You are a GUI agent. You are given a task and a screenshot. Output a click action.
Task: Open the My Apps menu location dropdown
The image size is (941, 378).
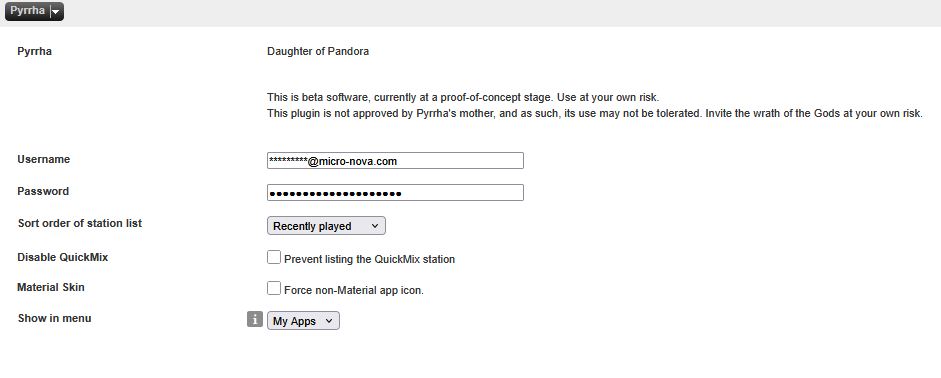coord(303,320)
